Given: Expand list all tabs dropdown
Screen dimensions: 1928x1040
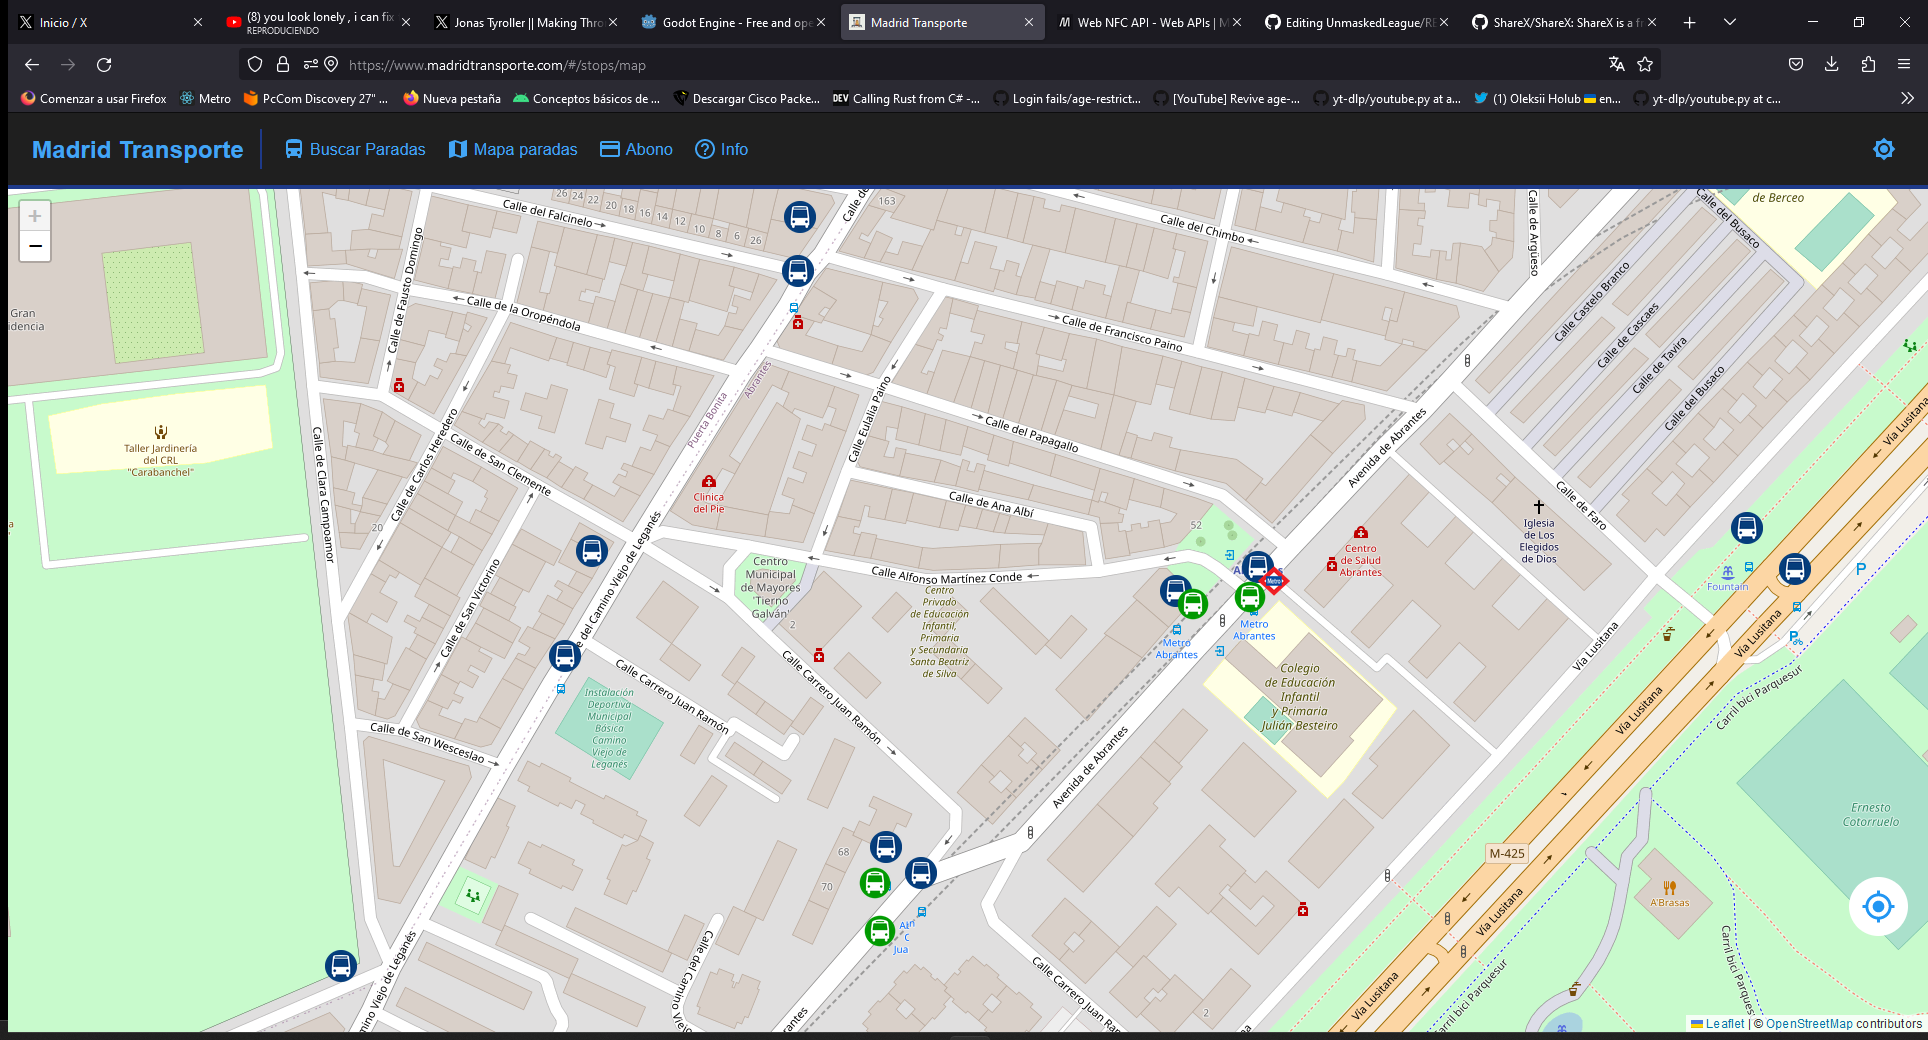Looking at the screenshot, I should [x=1730, y=22].
